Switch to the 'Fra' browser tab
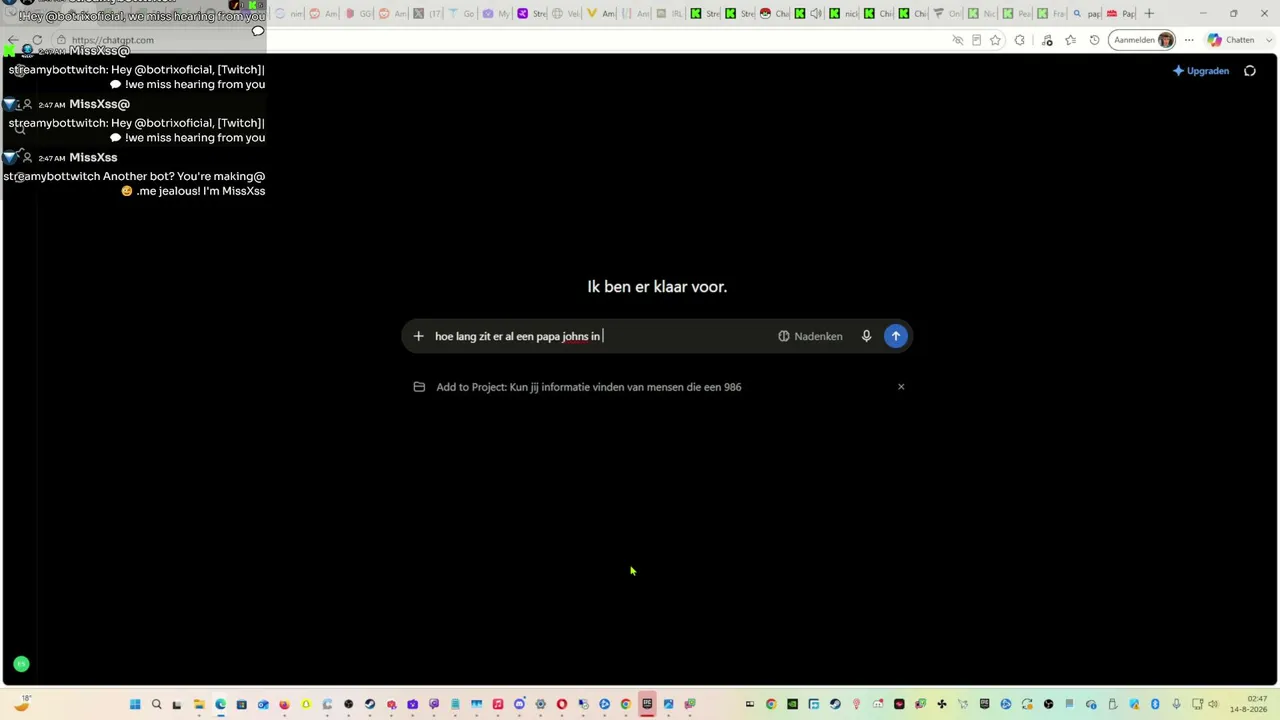Screen dimensions: 1280x720 tap(1051, 13)
